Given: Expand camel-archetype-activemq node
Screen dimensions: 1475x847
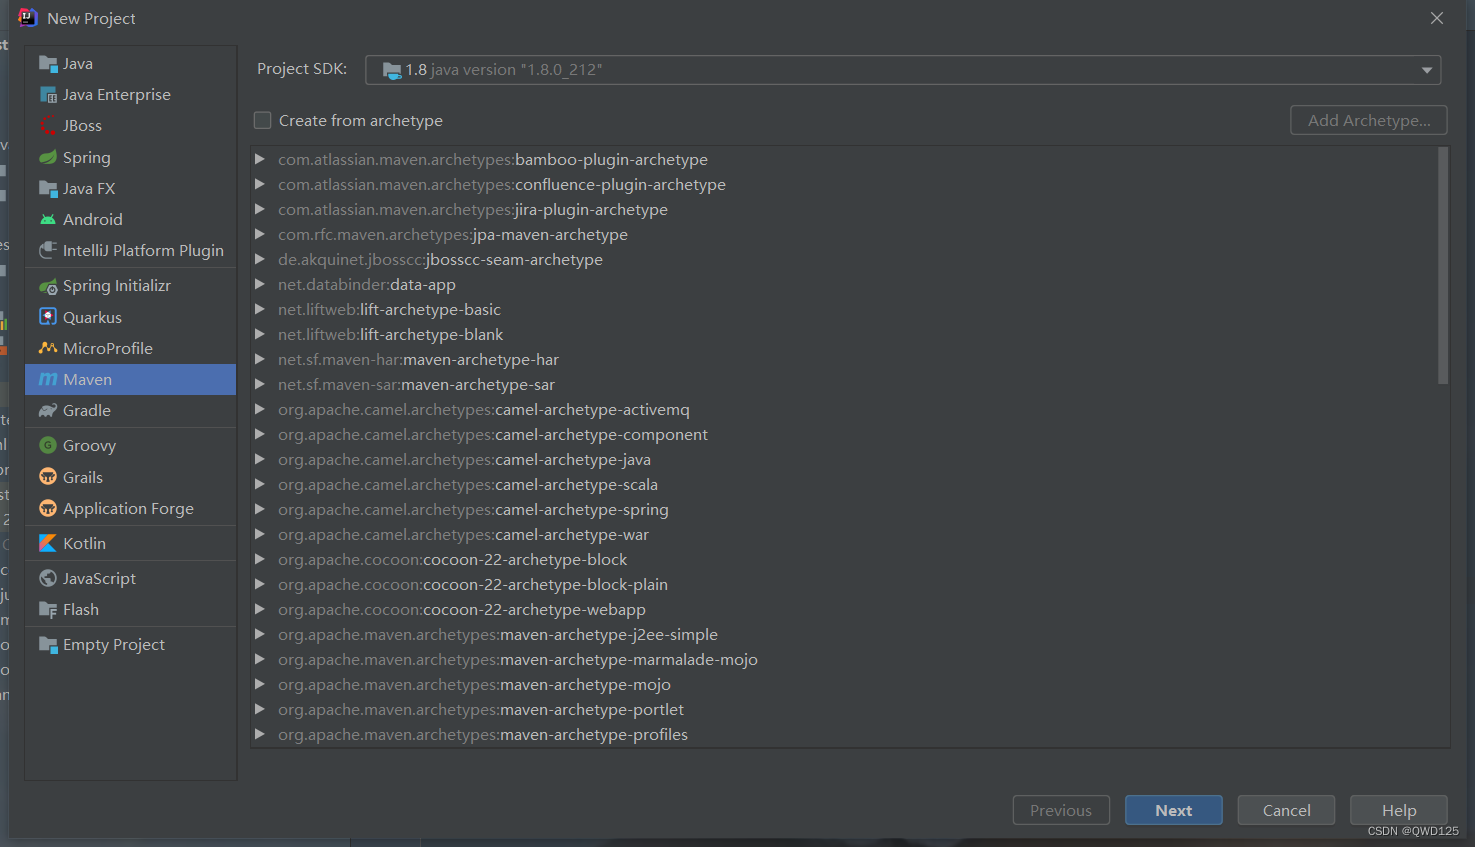Looking at the screenshot, I should point(260,409).
